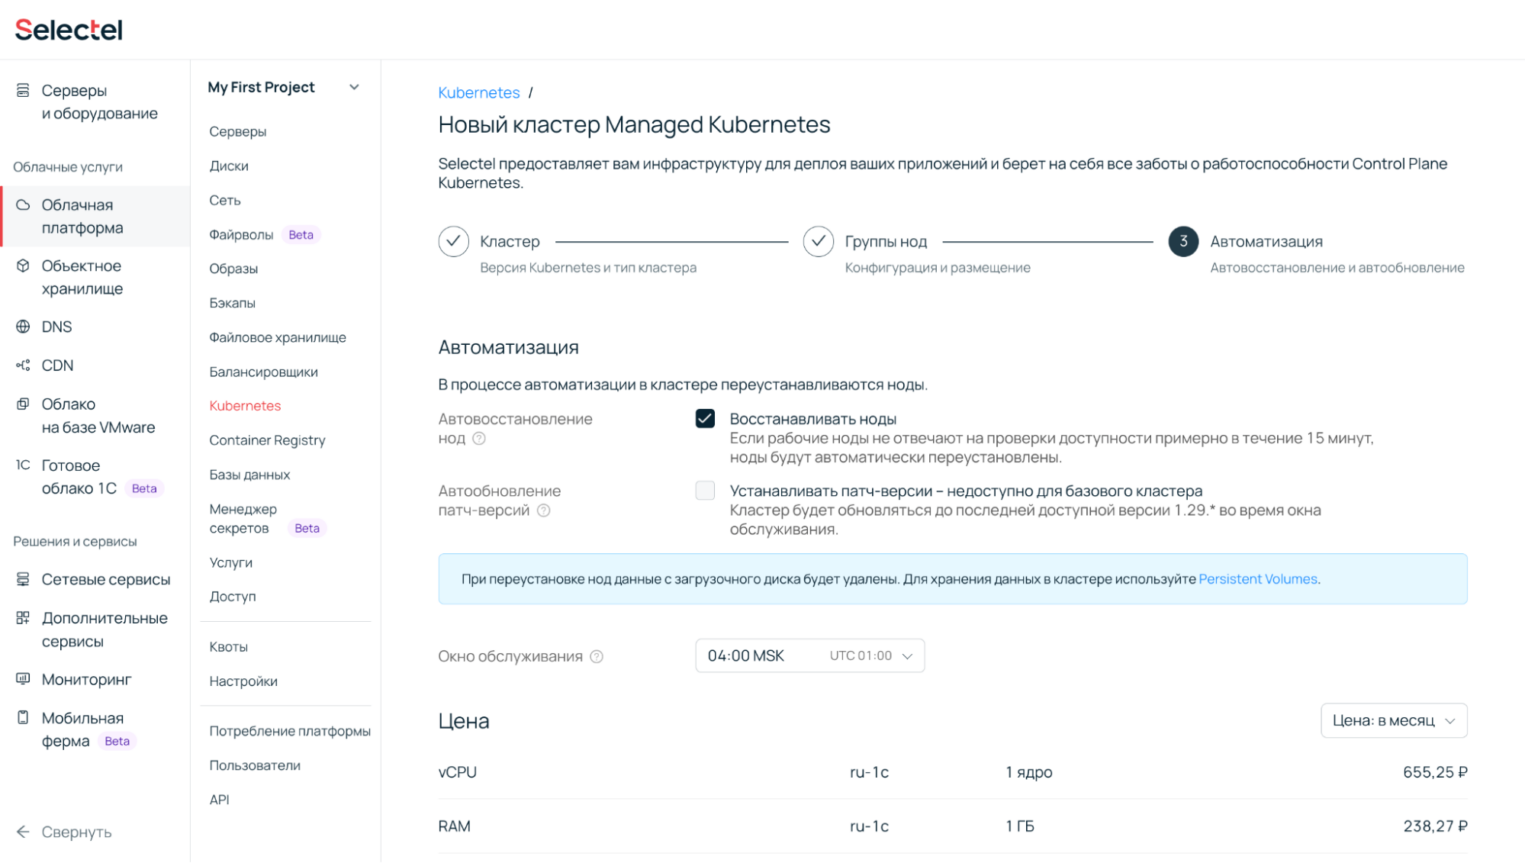
Task: Click the Kubernetes breadcrumb link
Action: click(x=479, y=93)
